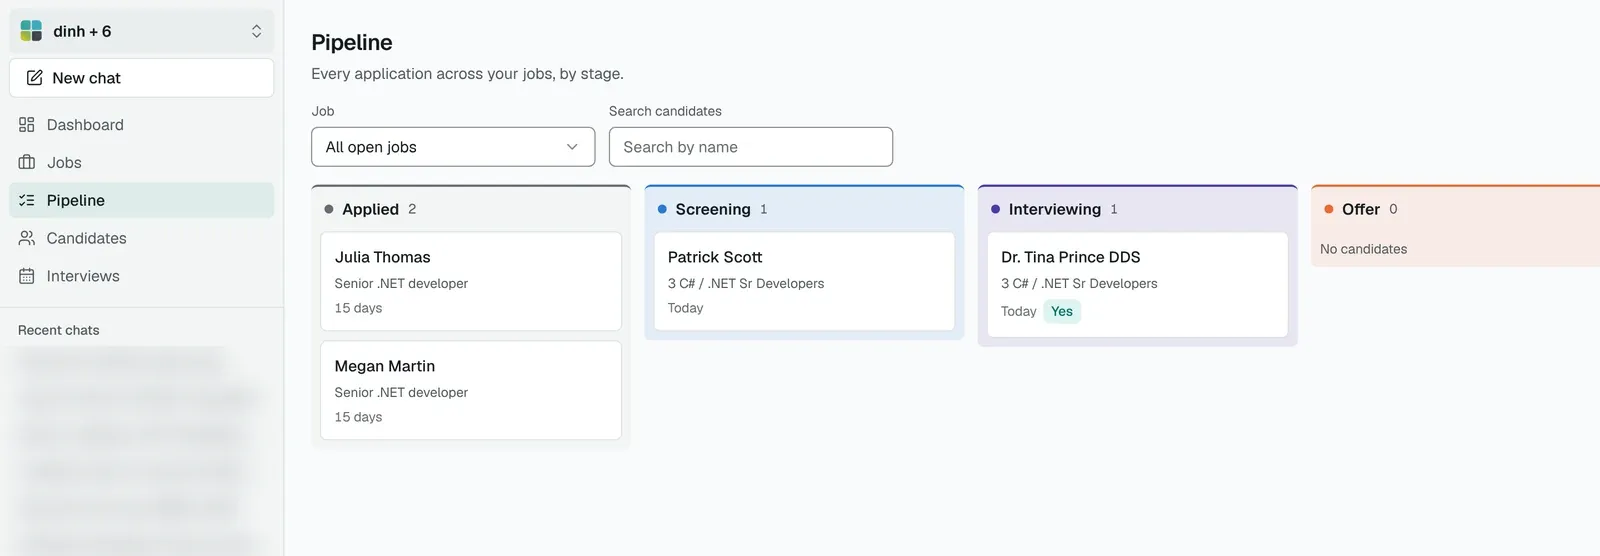Click the gray dot beside Applied
The height and width of the screenshot is (556, 1600).
pyautogui.click(x=329, y=209)
